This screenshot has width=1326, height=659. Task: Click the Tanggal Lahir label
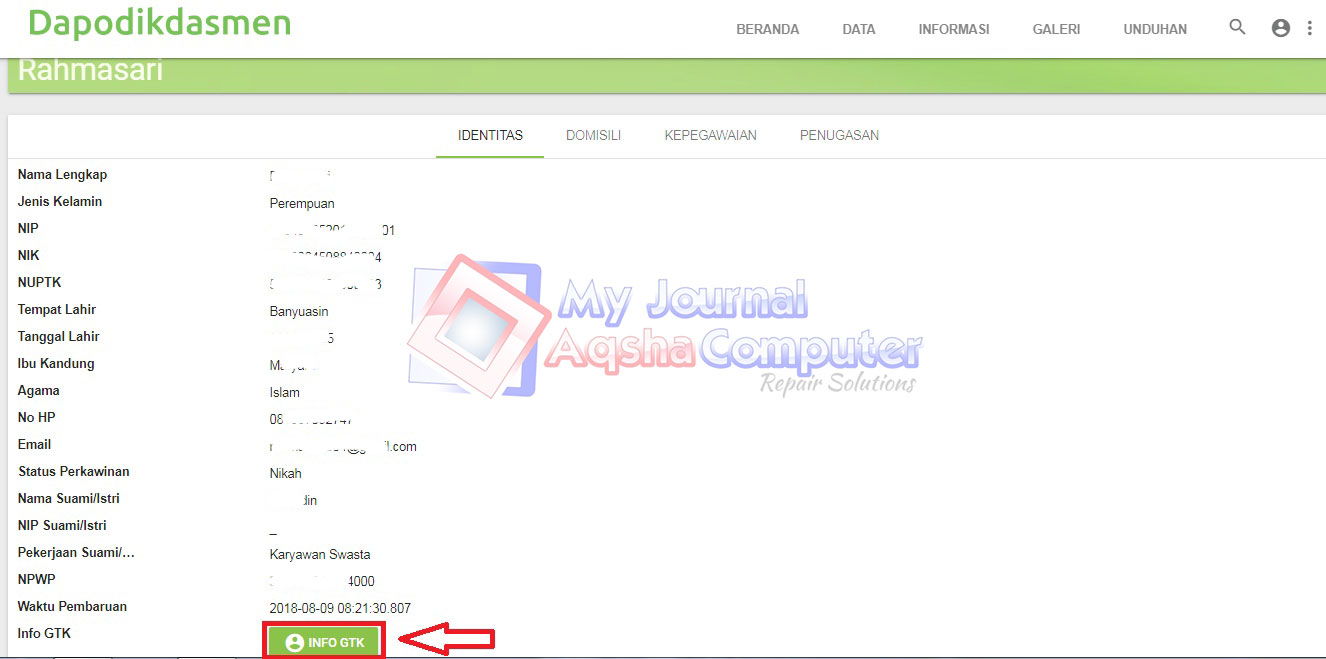59,337
